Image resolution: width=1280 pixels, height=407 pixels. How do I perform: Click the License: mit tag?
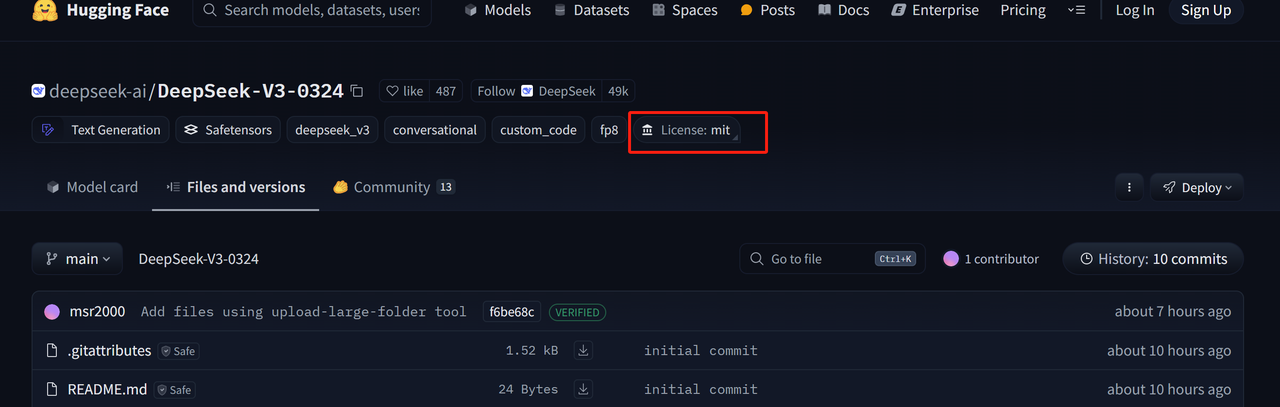686,130
